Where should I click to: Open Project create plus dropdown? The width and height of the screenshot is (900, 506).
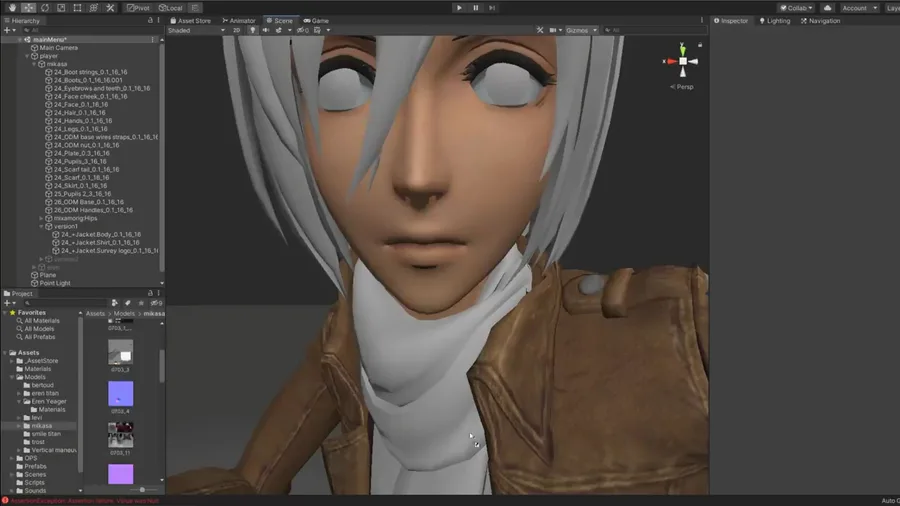(9, 303)
